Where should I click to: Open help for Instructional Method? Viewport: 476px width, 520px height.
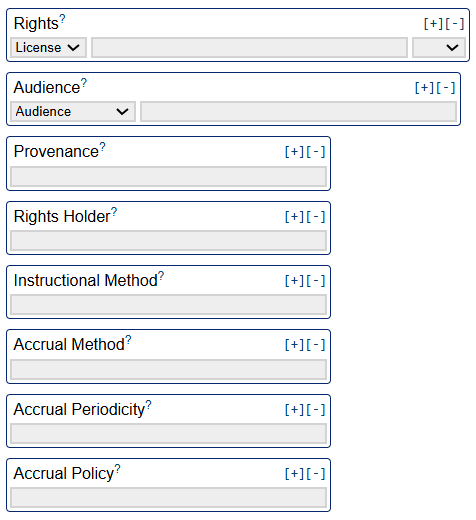(x=161, y=276)
